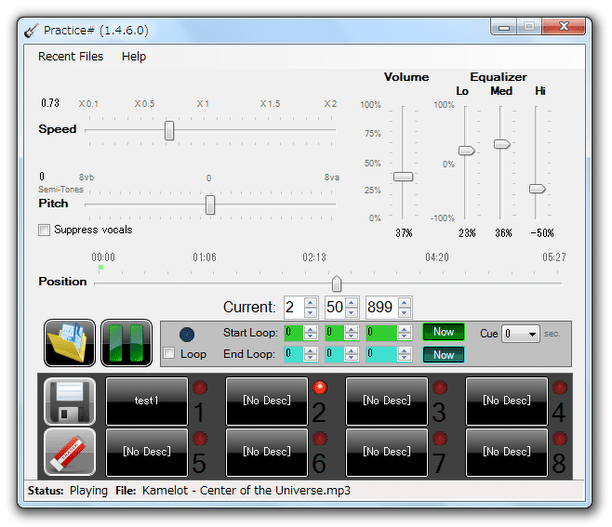This screenshot has width=612, height=527.
Task: Click the Hi equalizer slider handle
Action: coord(537,189)
